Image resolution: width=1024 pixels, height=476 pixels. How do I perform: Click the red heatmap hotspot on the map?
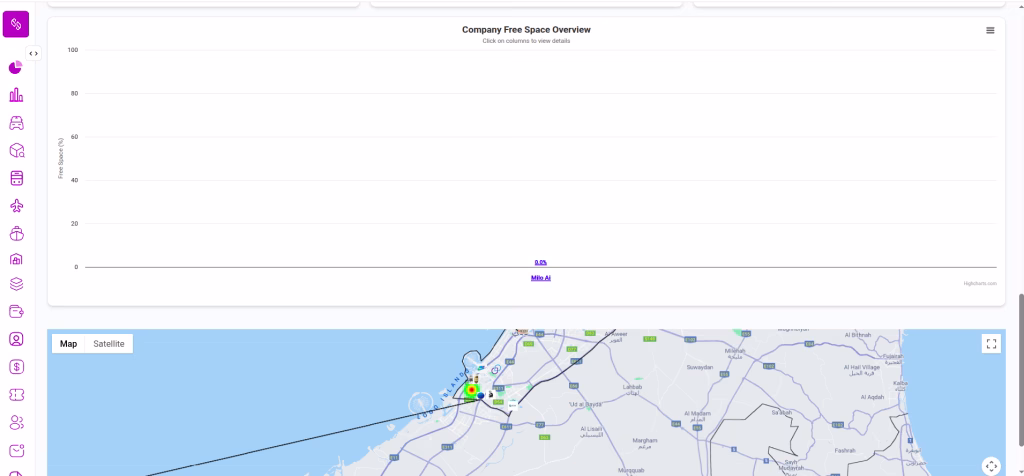click(472, 390)
